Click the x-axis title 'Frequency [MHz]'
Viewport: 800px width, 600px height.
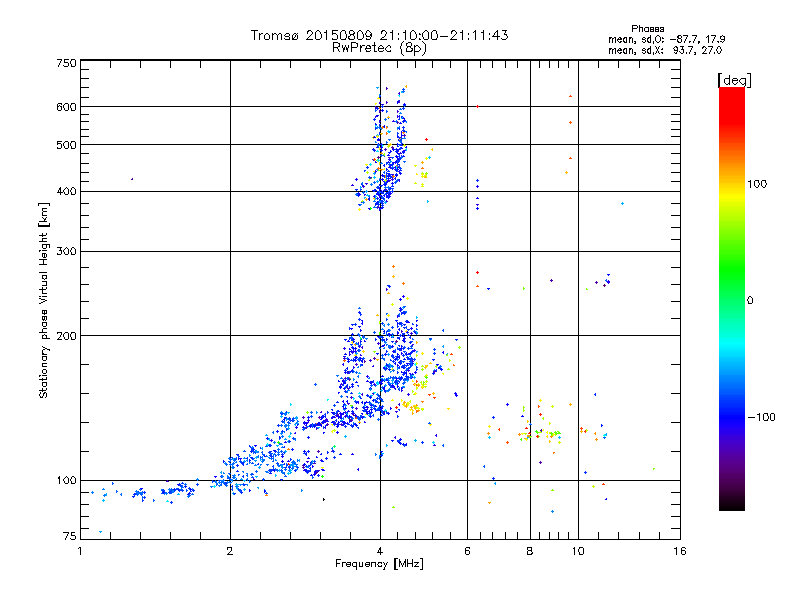click(x=379, y=564)
